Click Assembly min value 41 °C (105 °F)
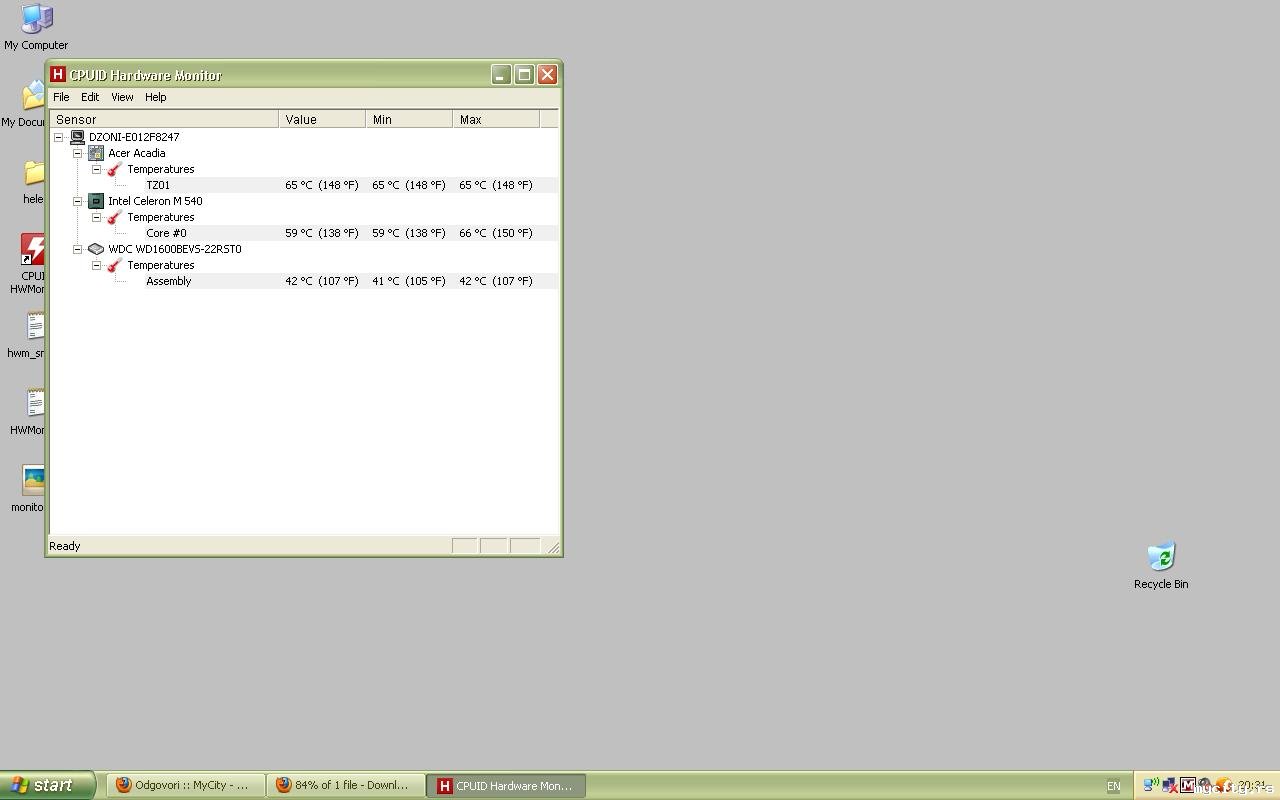This screenshot has height=800, width=1280. (409, 281)
